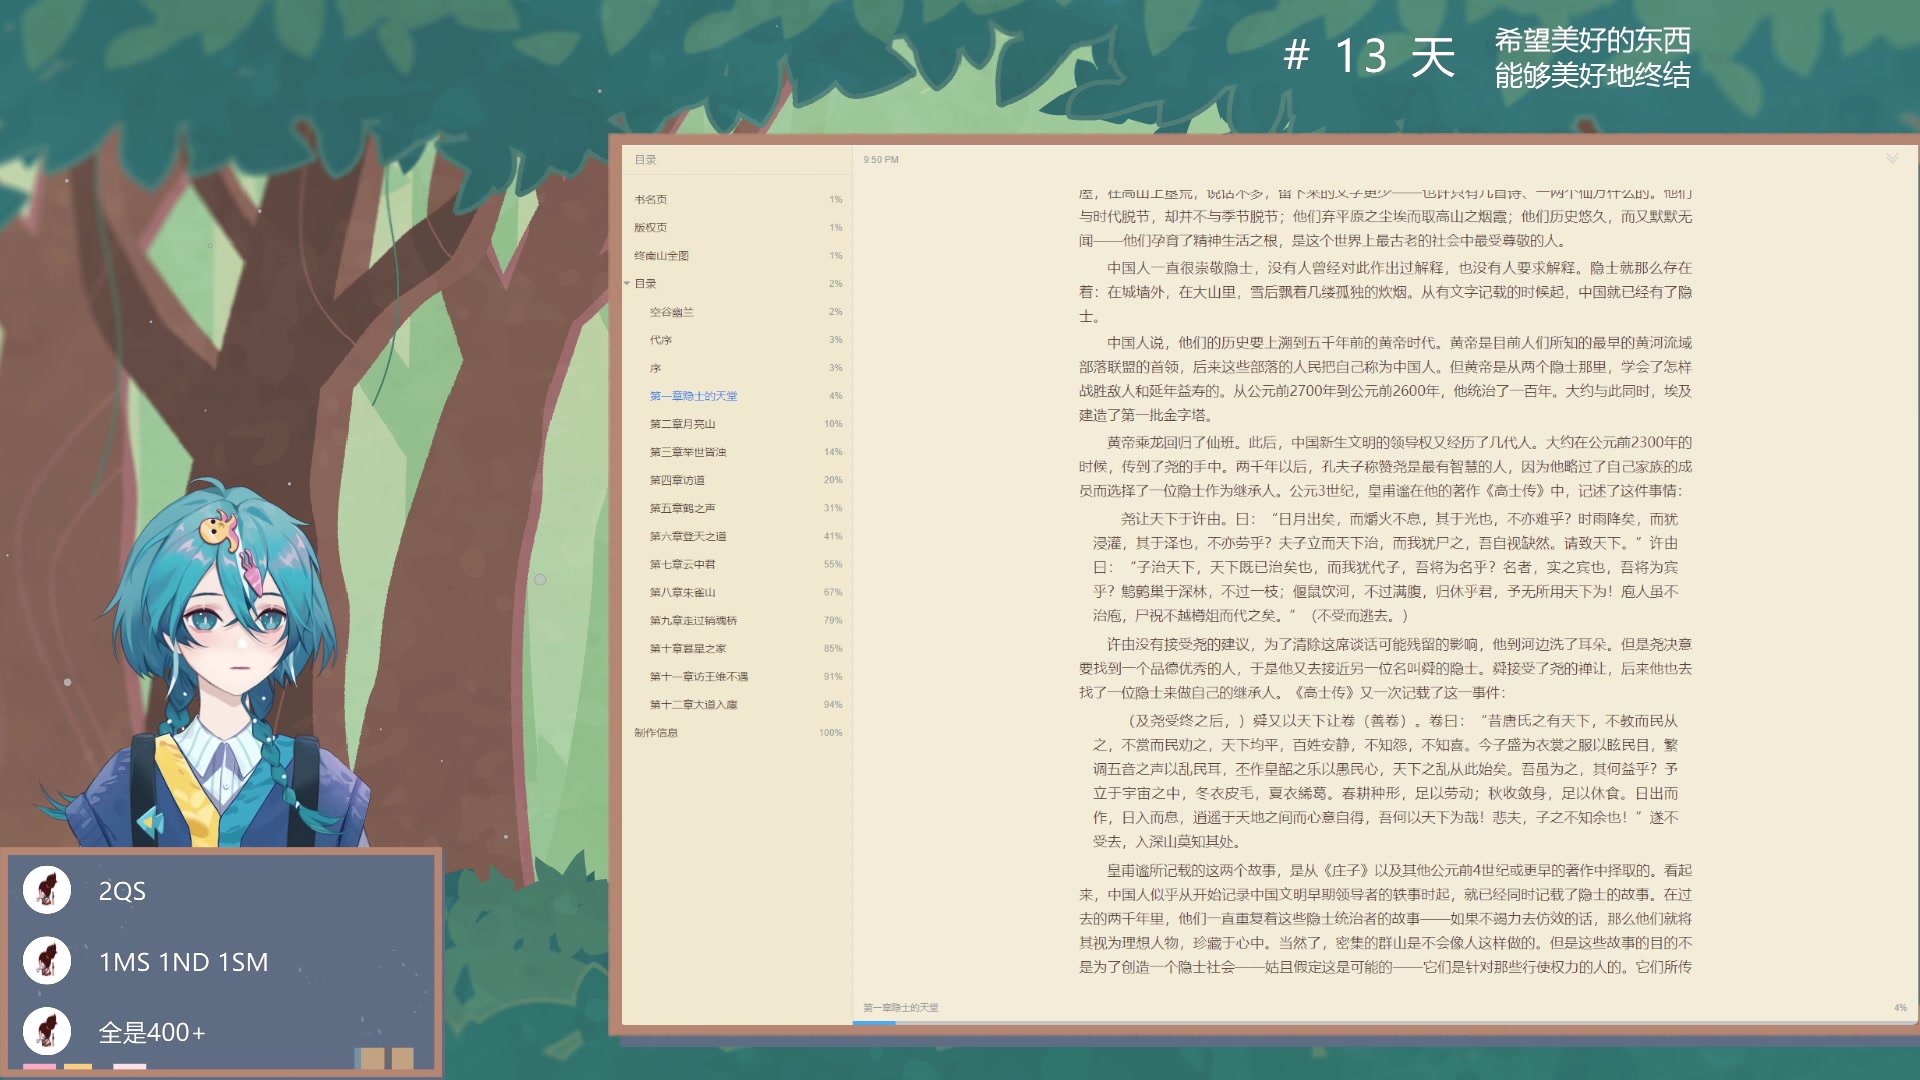Open chapter 第三章举世皆浊
This screenshot has height=1080, width=1920.
(737, 452)
